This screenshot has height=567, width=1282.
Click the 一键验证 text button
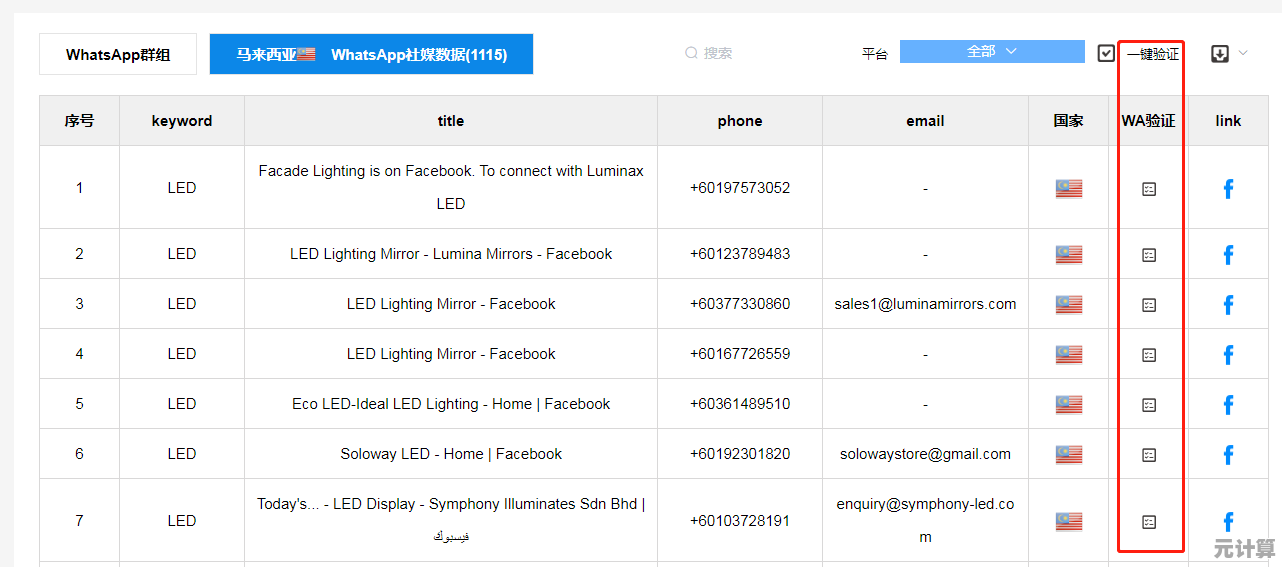1153,55
